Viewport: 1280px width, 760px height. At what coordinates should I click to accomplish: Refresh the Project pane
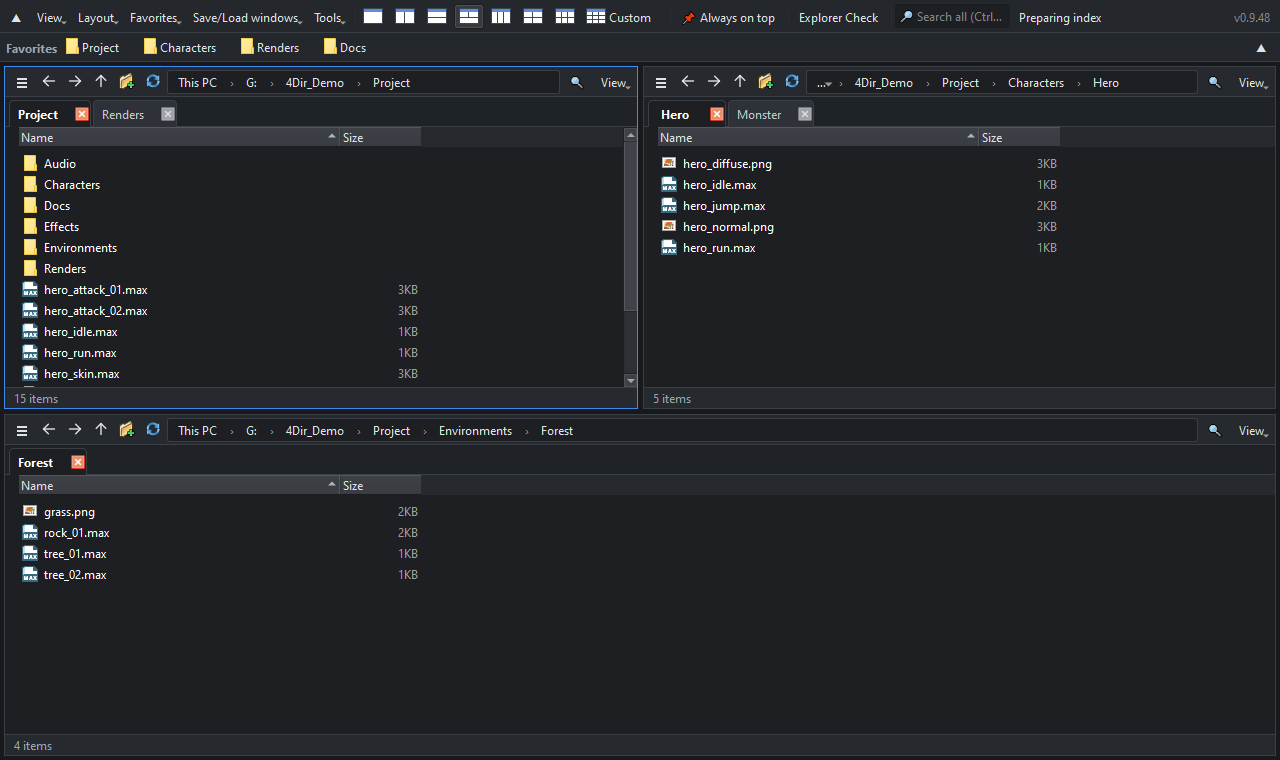(x=153, y=82)
